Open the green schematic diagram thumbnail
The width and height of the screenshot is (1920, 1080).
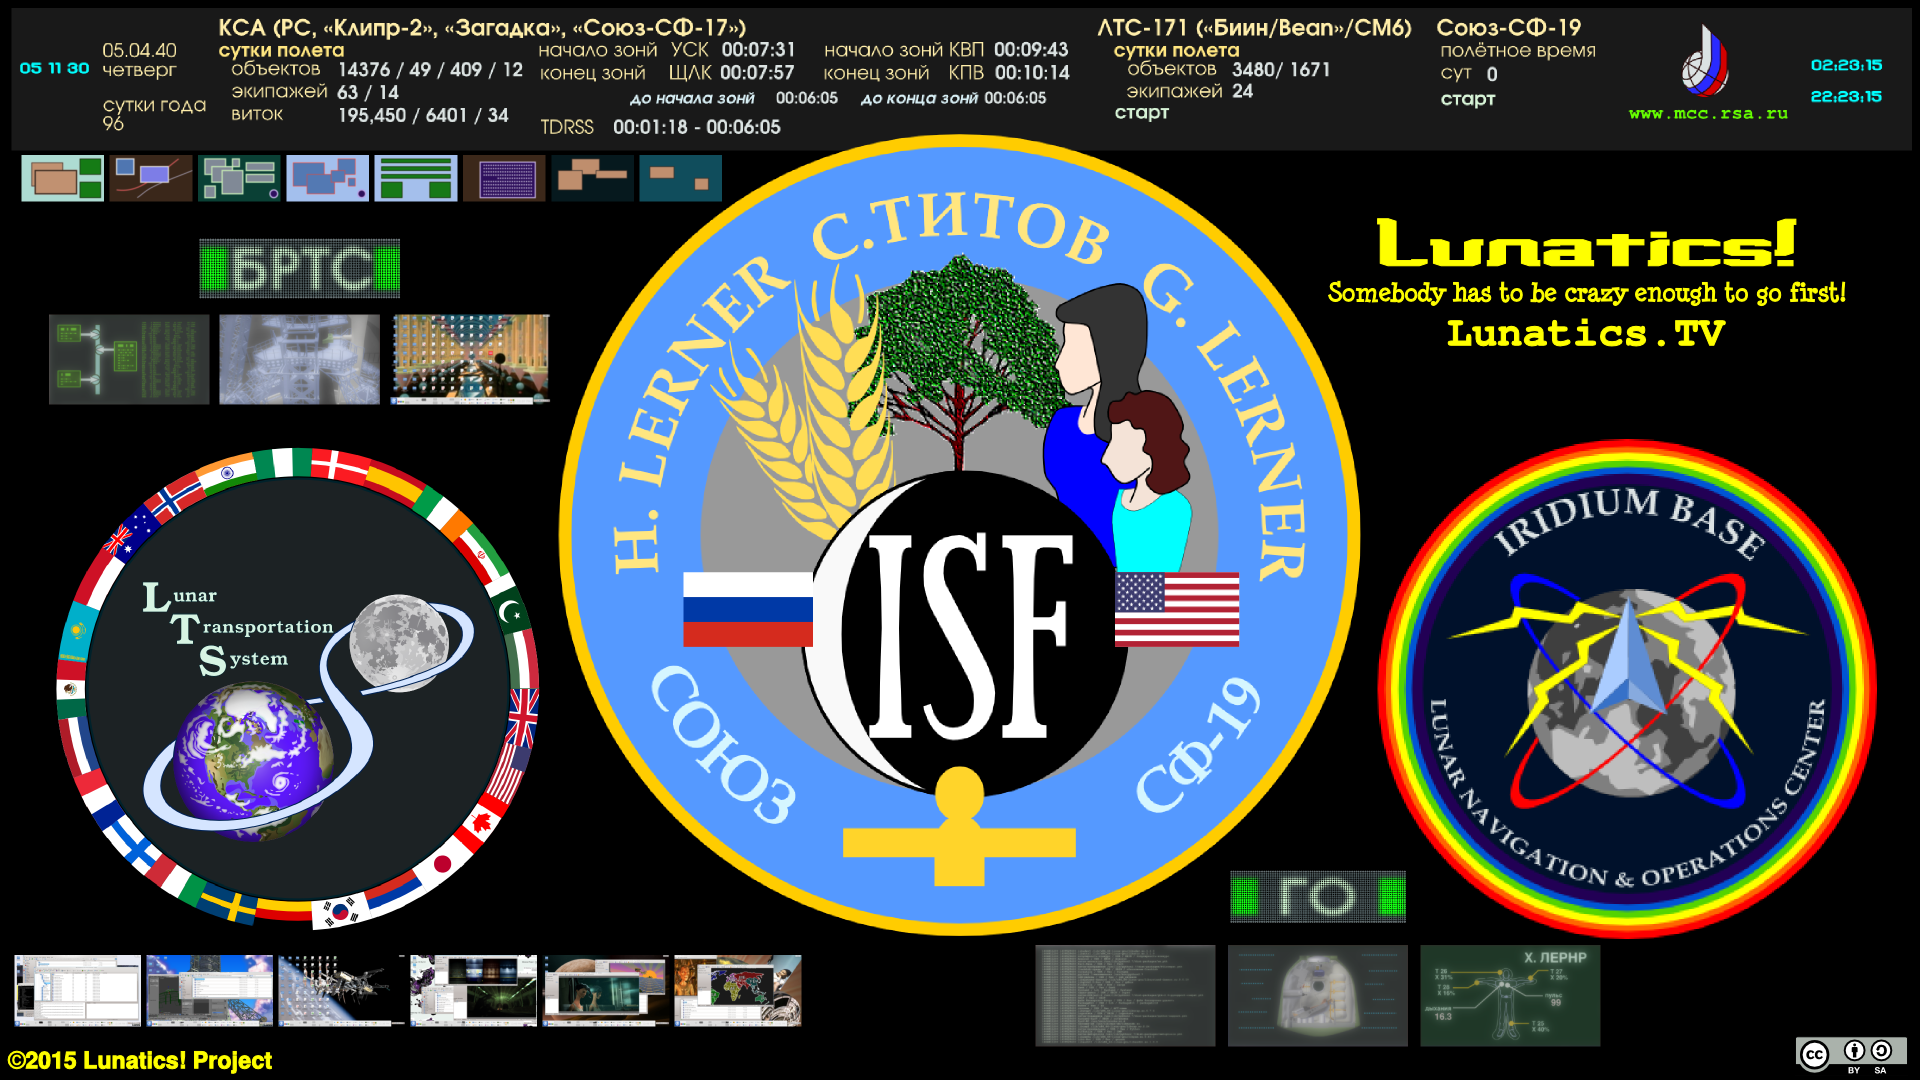point(129,360)
